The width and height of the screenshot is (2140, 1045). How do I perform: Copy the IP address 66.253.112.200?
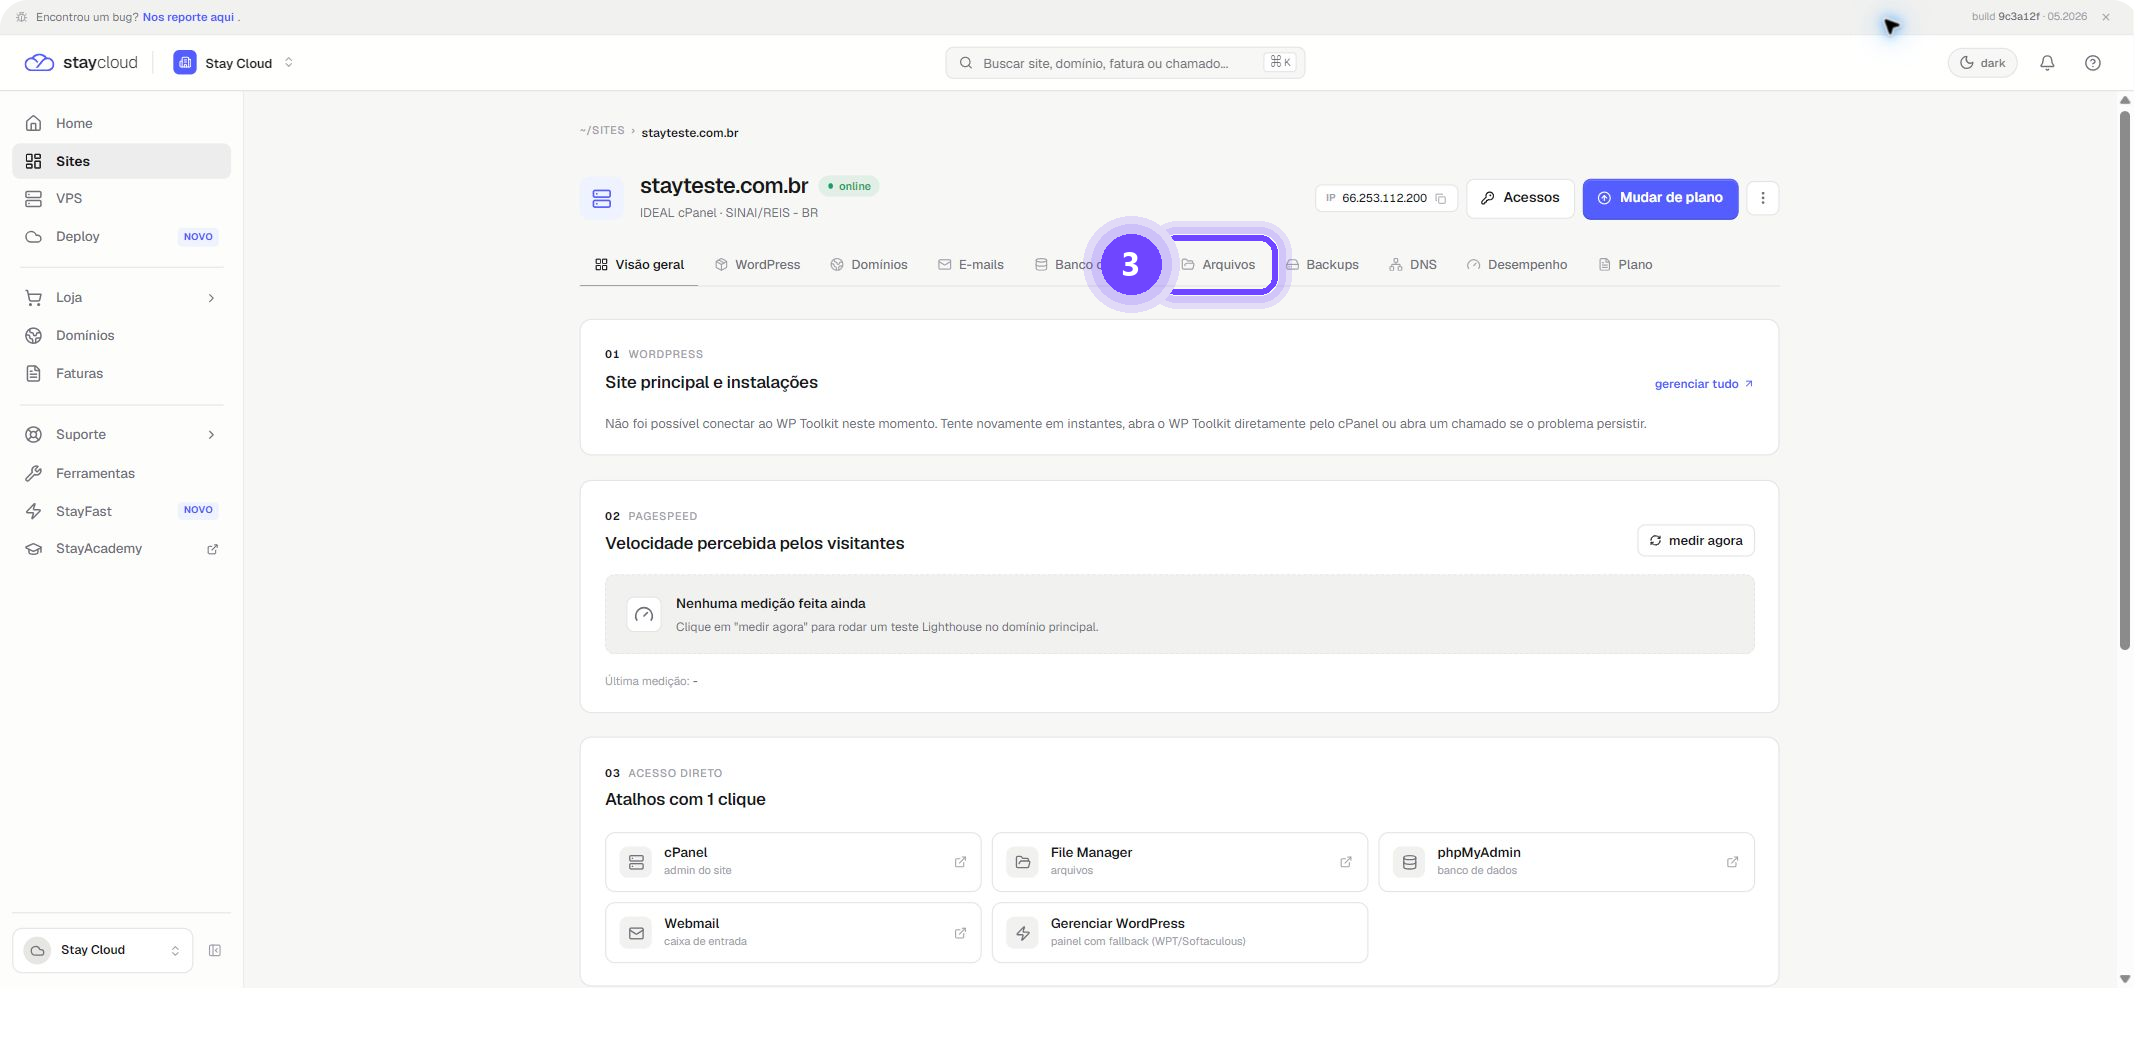[1441, 198]
